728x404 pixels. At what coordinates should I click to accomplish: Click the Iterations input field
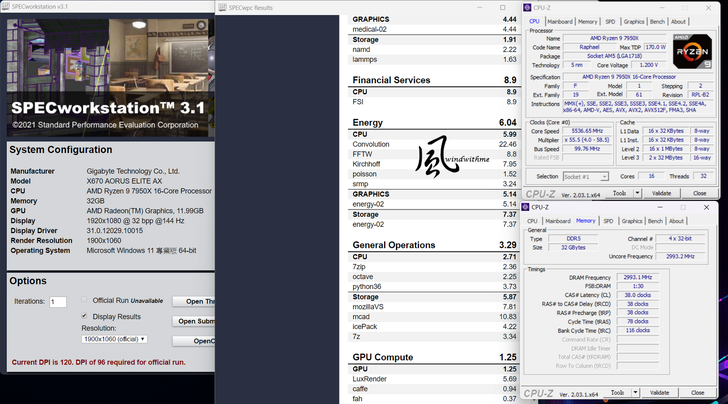coord(58,302)
